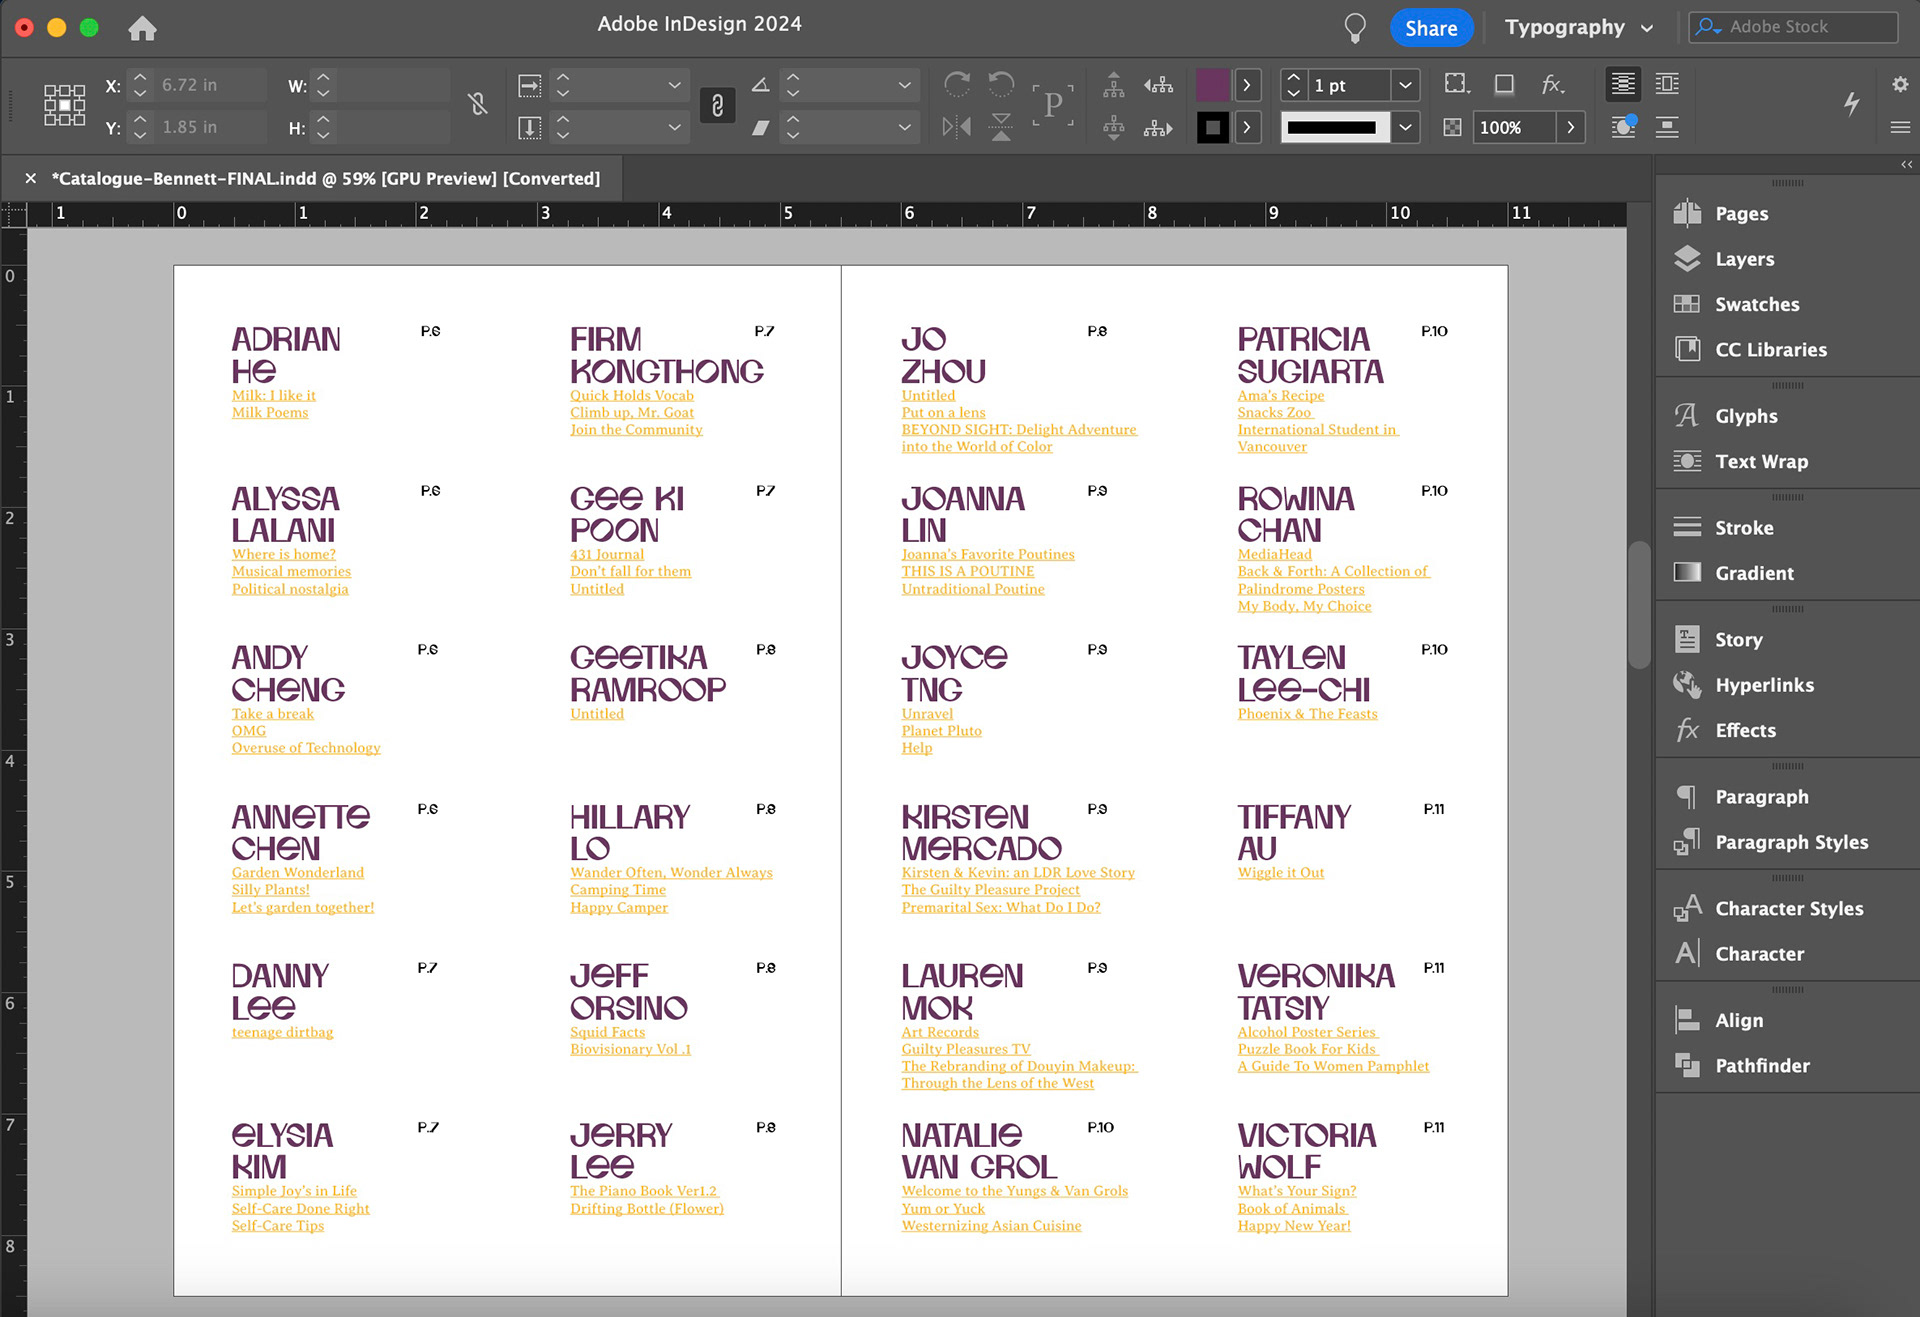Image resolution: width=1920 pixels, height=1317 pixels.
Task: Open the stroke style line dropdown
Action: (x=1405, y=127)
